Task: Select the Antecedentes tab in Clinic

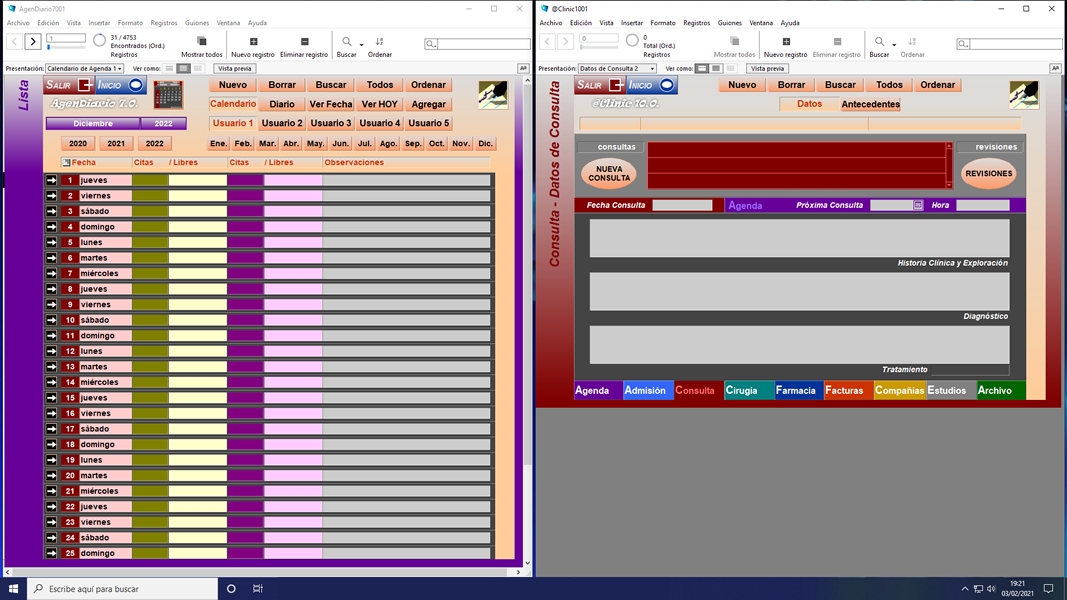Action: (x=870, y=104)
